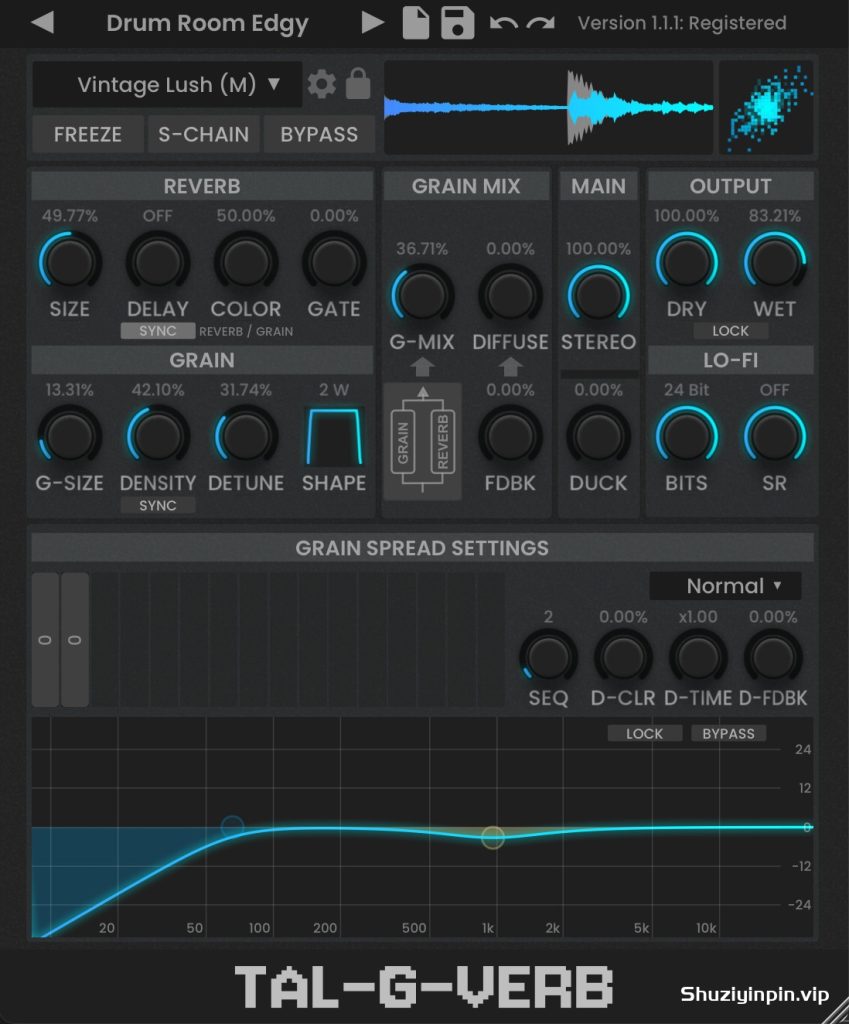Click the FDBK knob
Image resolution: width=849 pixels, height=1024 pixels.
tap(510, 436)
